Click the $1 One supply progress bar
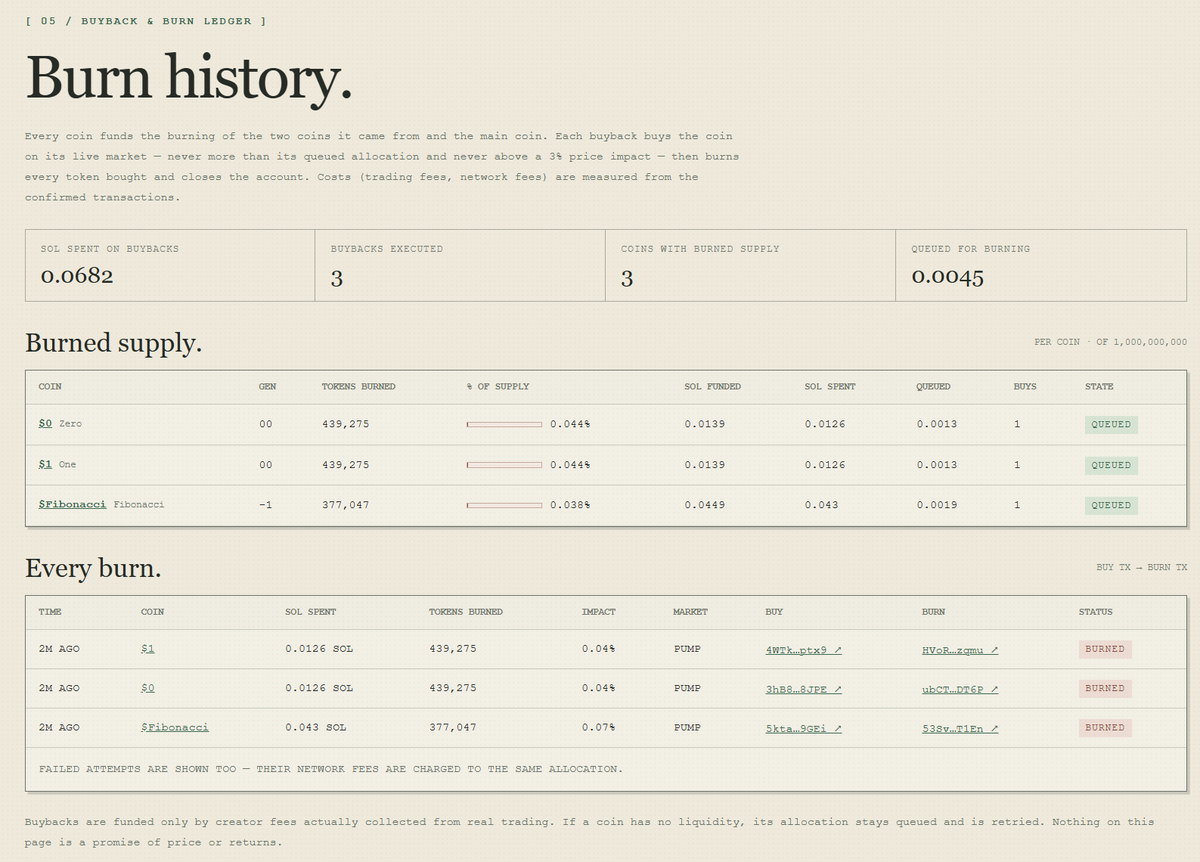This screenshot has width=1200, height=862. 504,465
